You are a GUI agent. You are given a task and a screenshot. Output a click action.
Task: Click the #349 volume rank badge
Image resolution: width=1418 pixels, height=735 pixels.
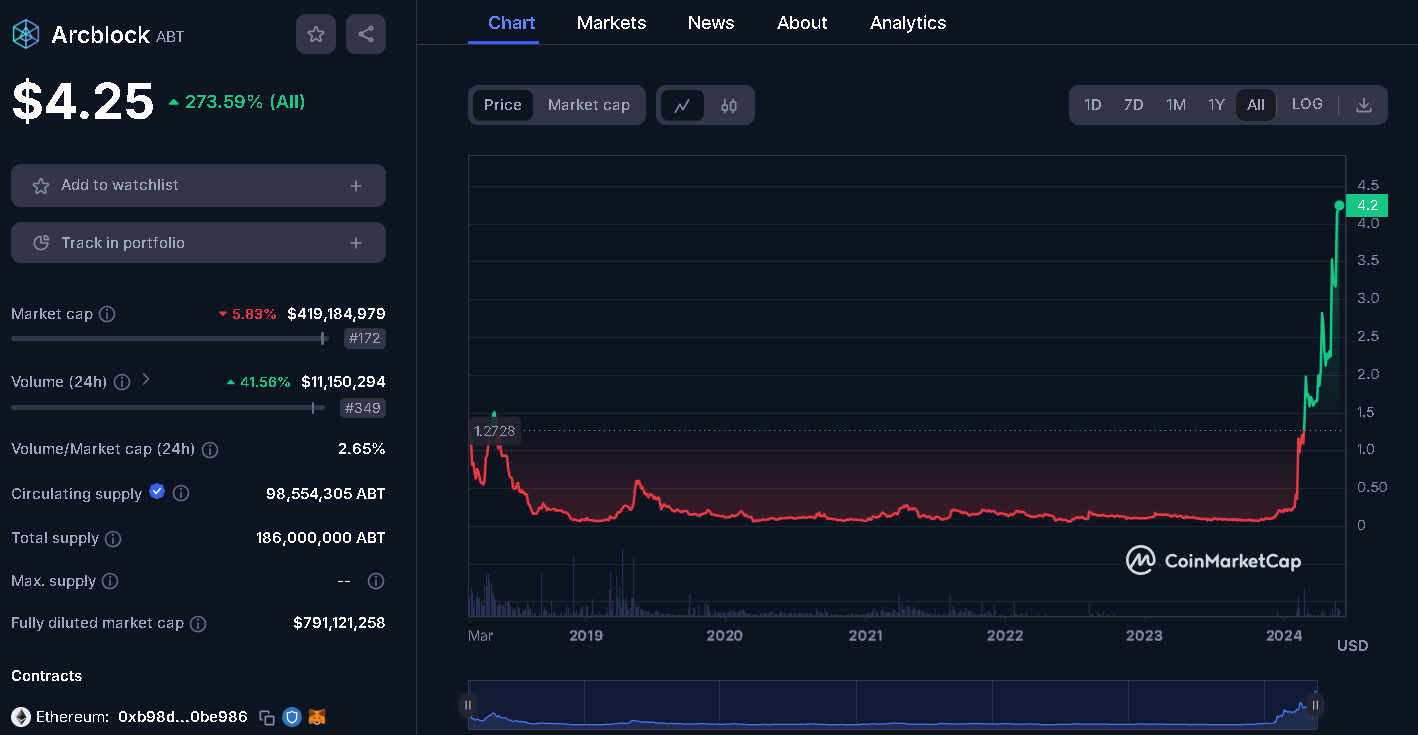(x=363, y=408)
